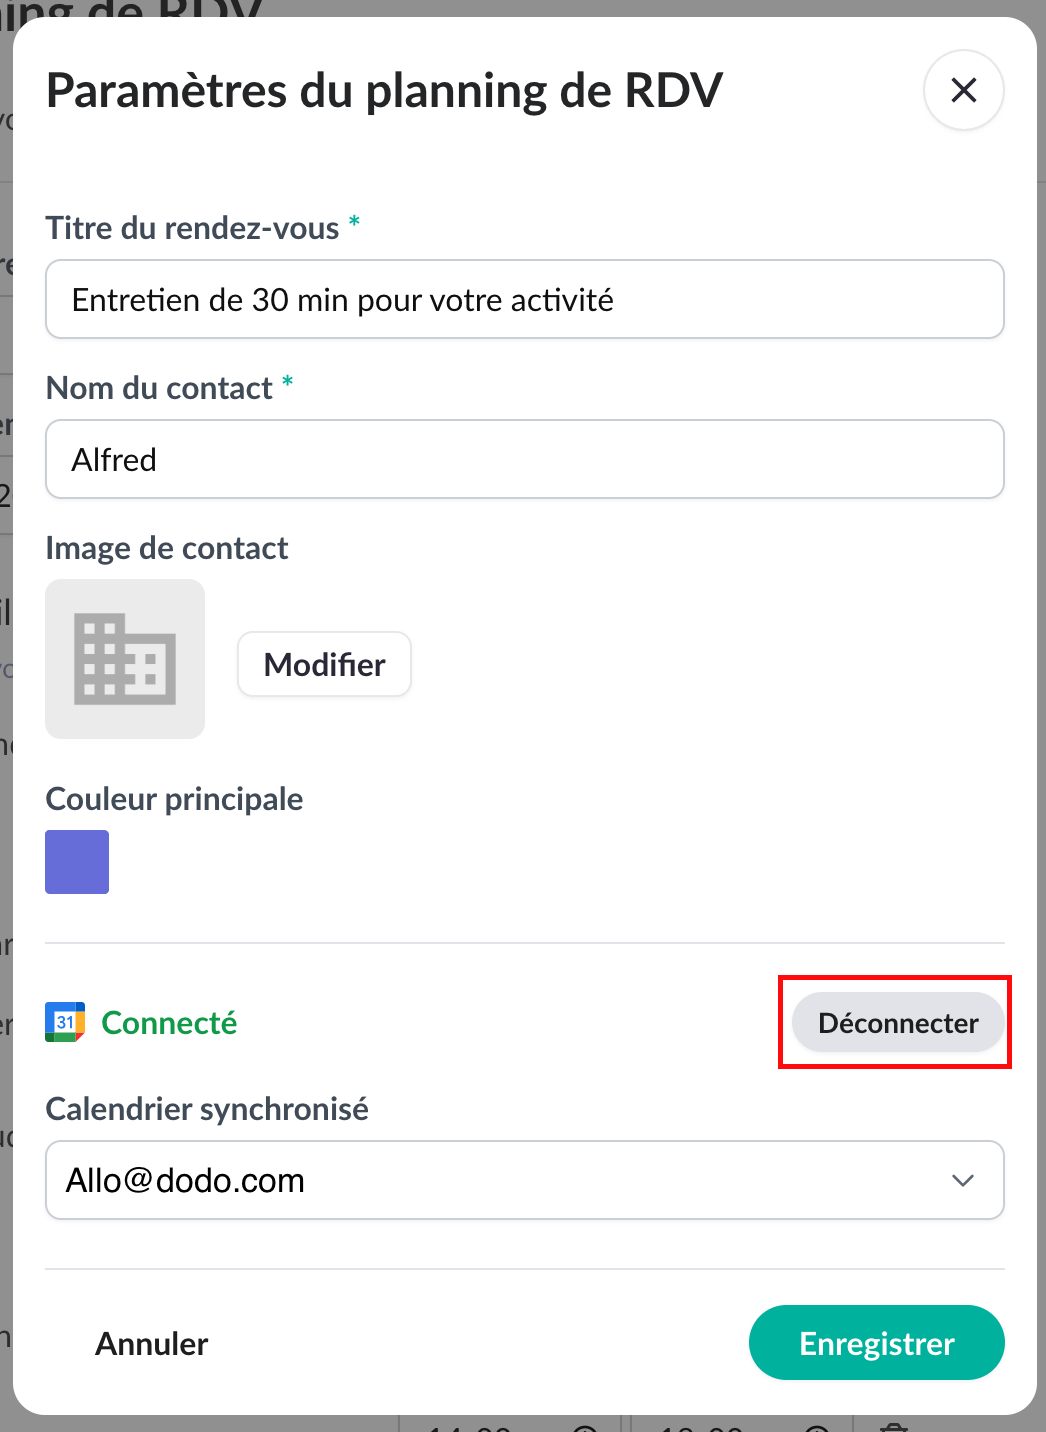Click the Titre du rendez-vous label
The height and width of the screenshot is (1432, 1046).
coord(192,228)
